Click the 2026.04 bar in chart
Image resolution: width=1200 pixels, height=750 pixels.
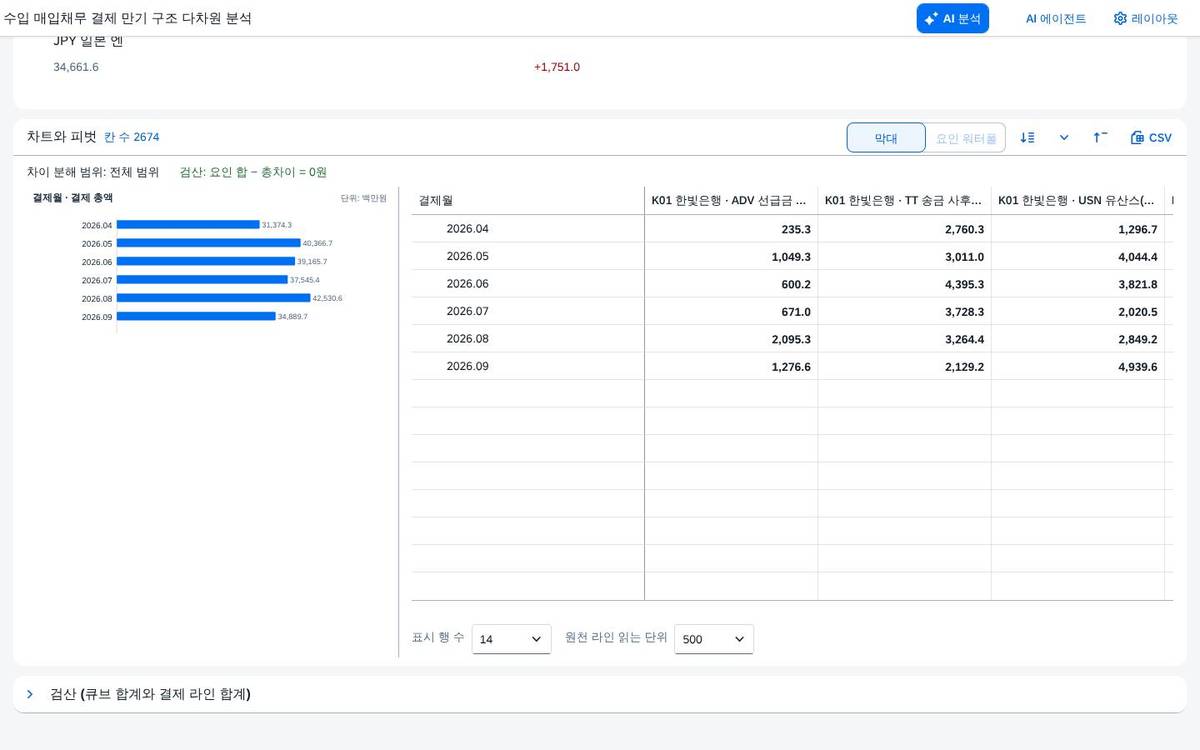tap(188, 225)
